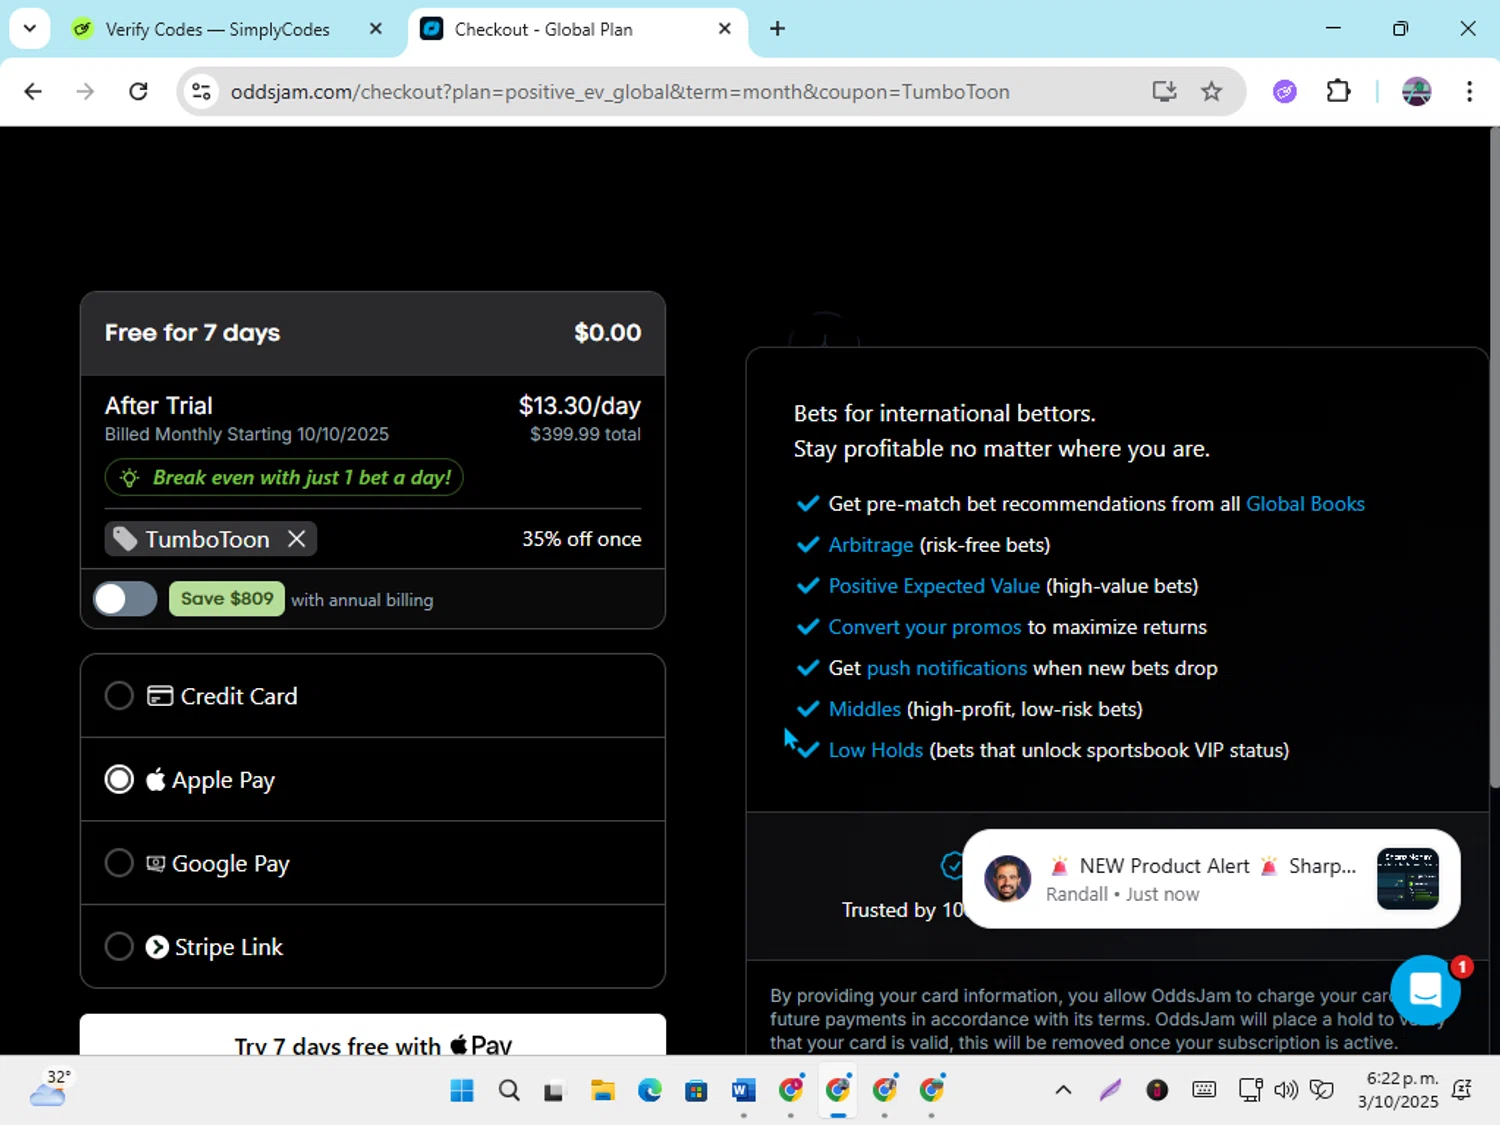Open the Positive Expected Value link

pyautogui.click(x=934, y=586)
